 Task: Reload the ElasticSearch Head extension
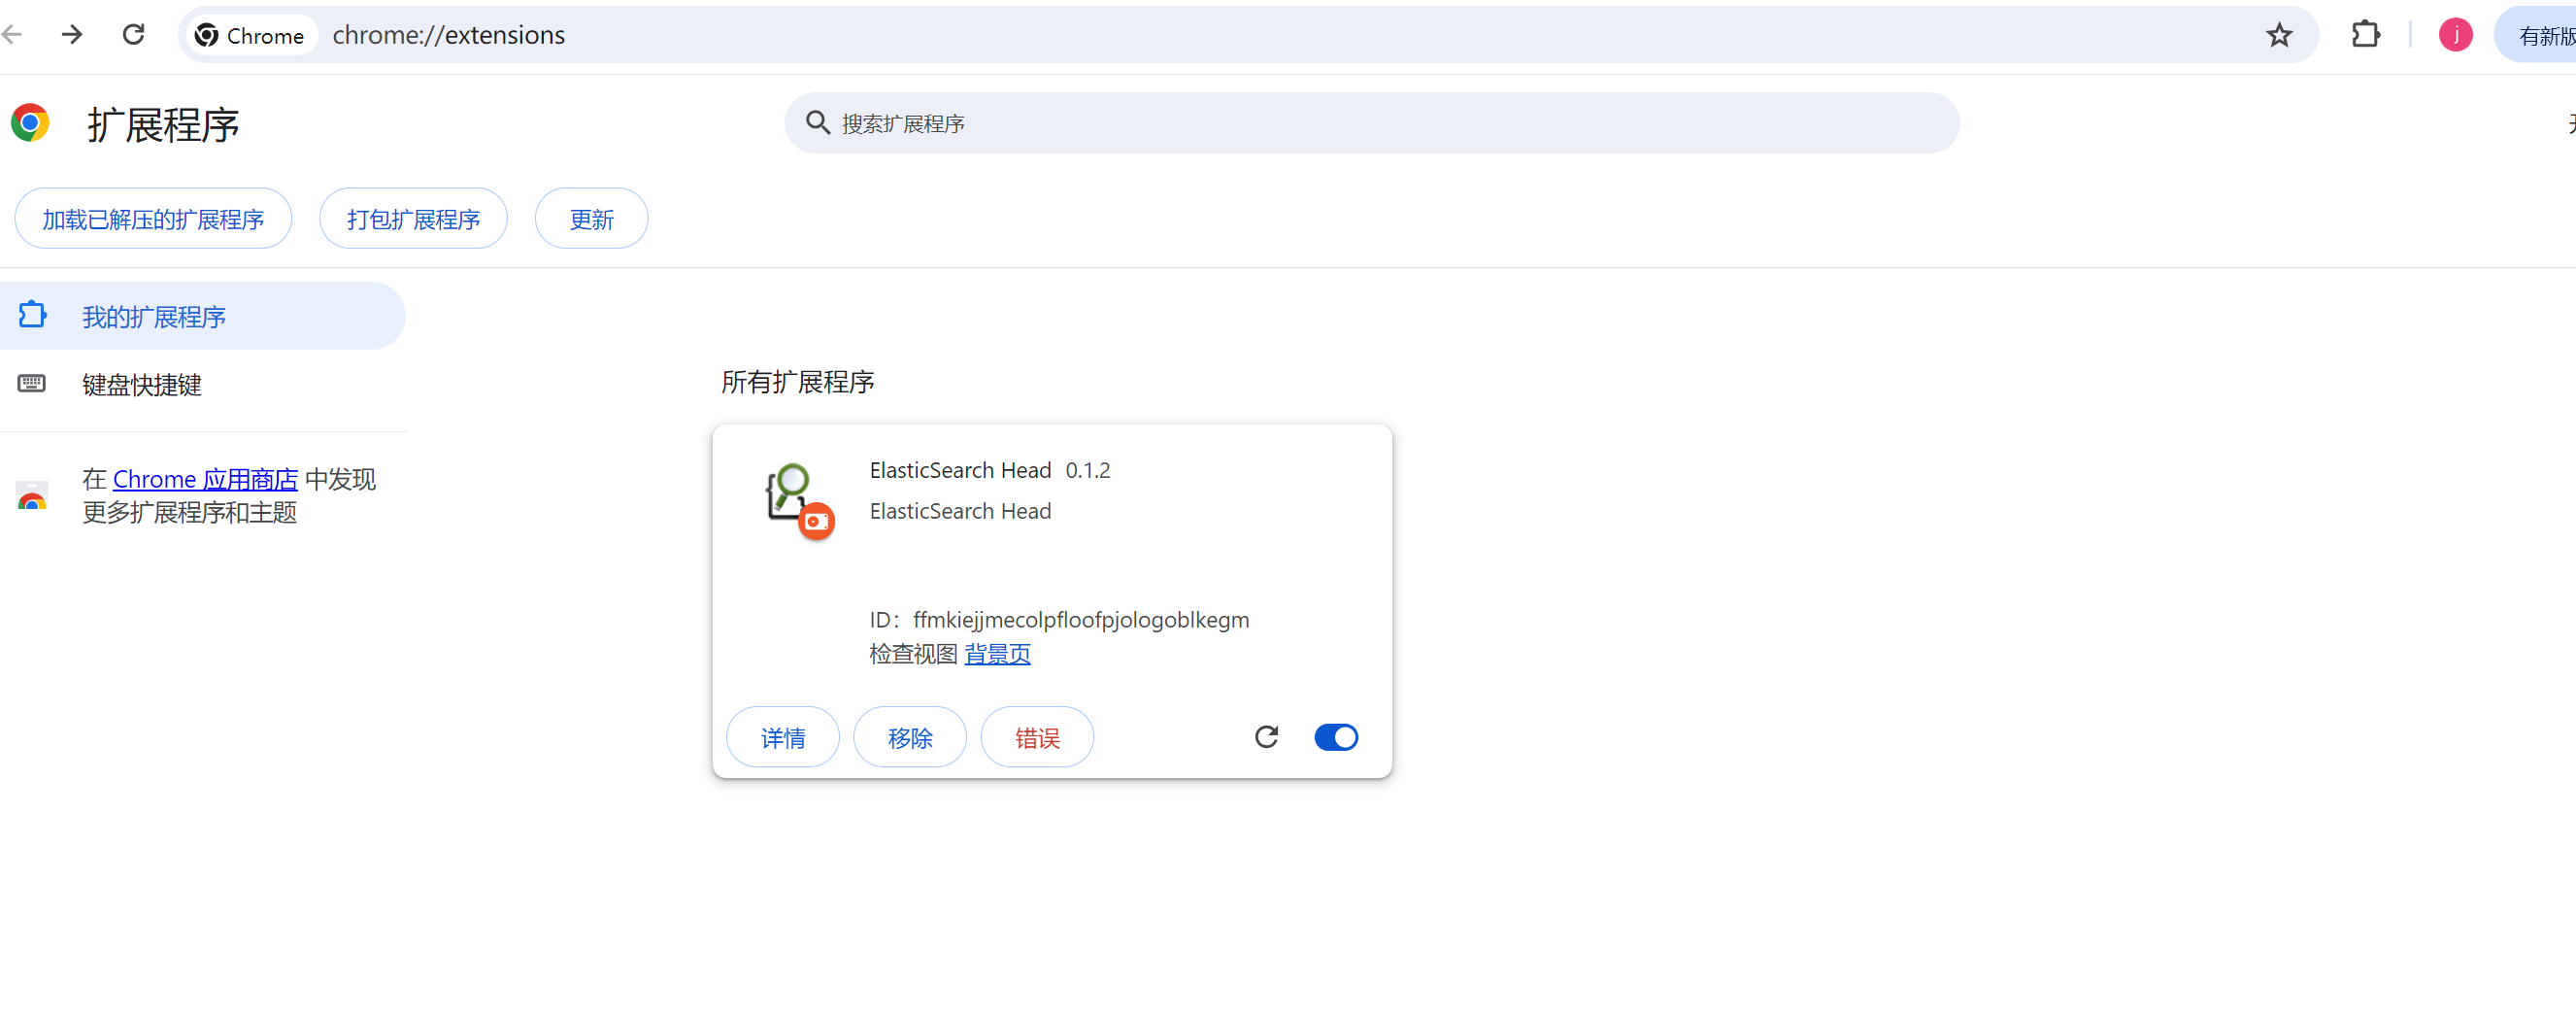tap(1266, 737)
